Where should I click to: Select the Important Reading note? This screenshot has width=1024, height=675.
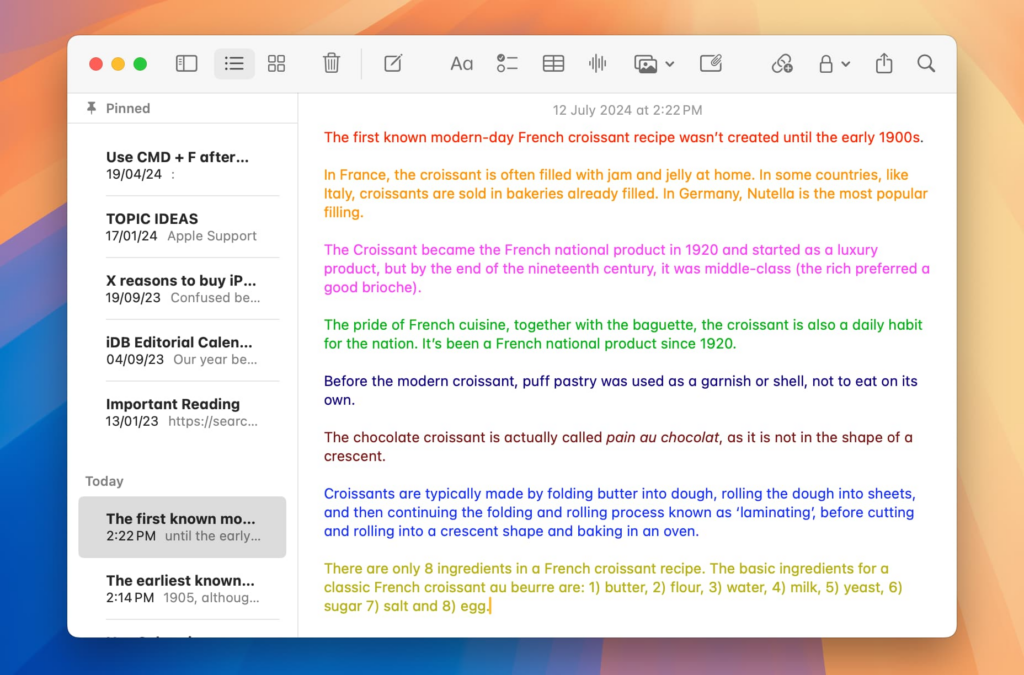point(181,412)
